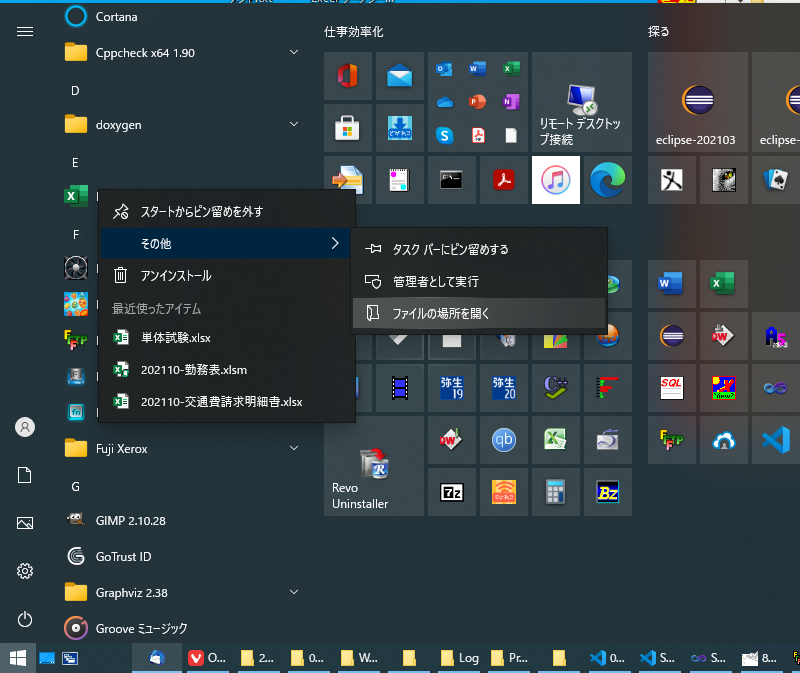Open the Command Prompt tile
Screen dimensions: 800x673
pos(452,180)
